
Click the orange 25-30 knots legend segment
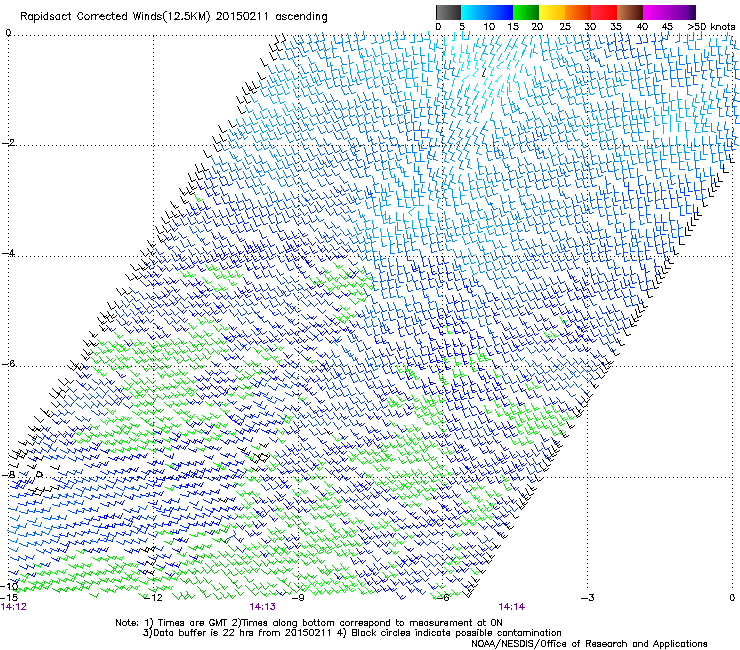tap(578, 12)
